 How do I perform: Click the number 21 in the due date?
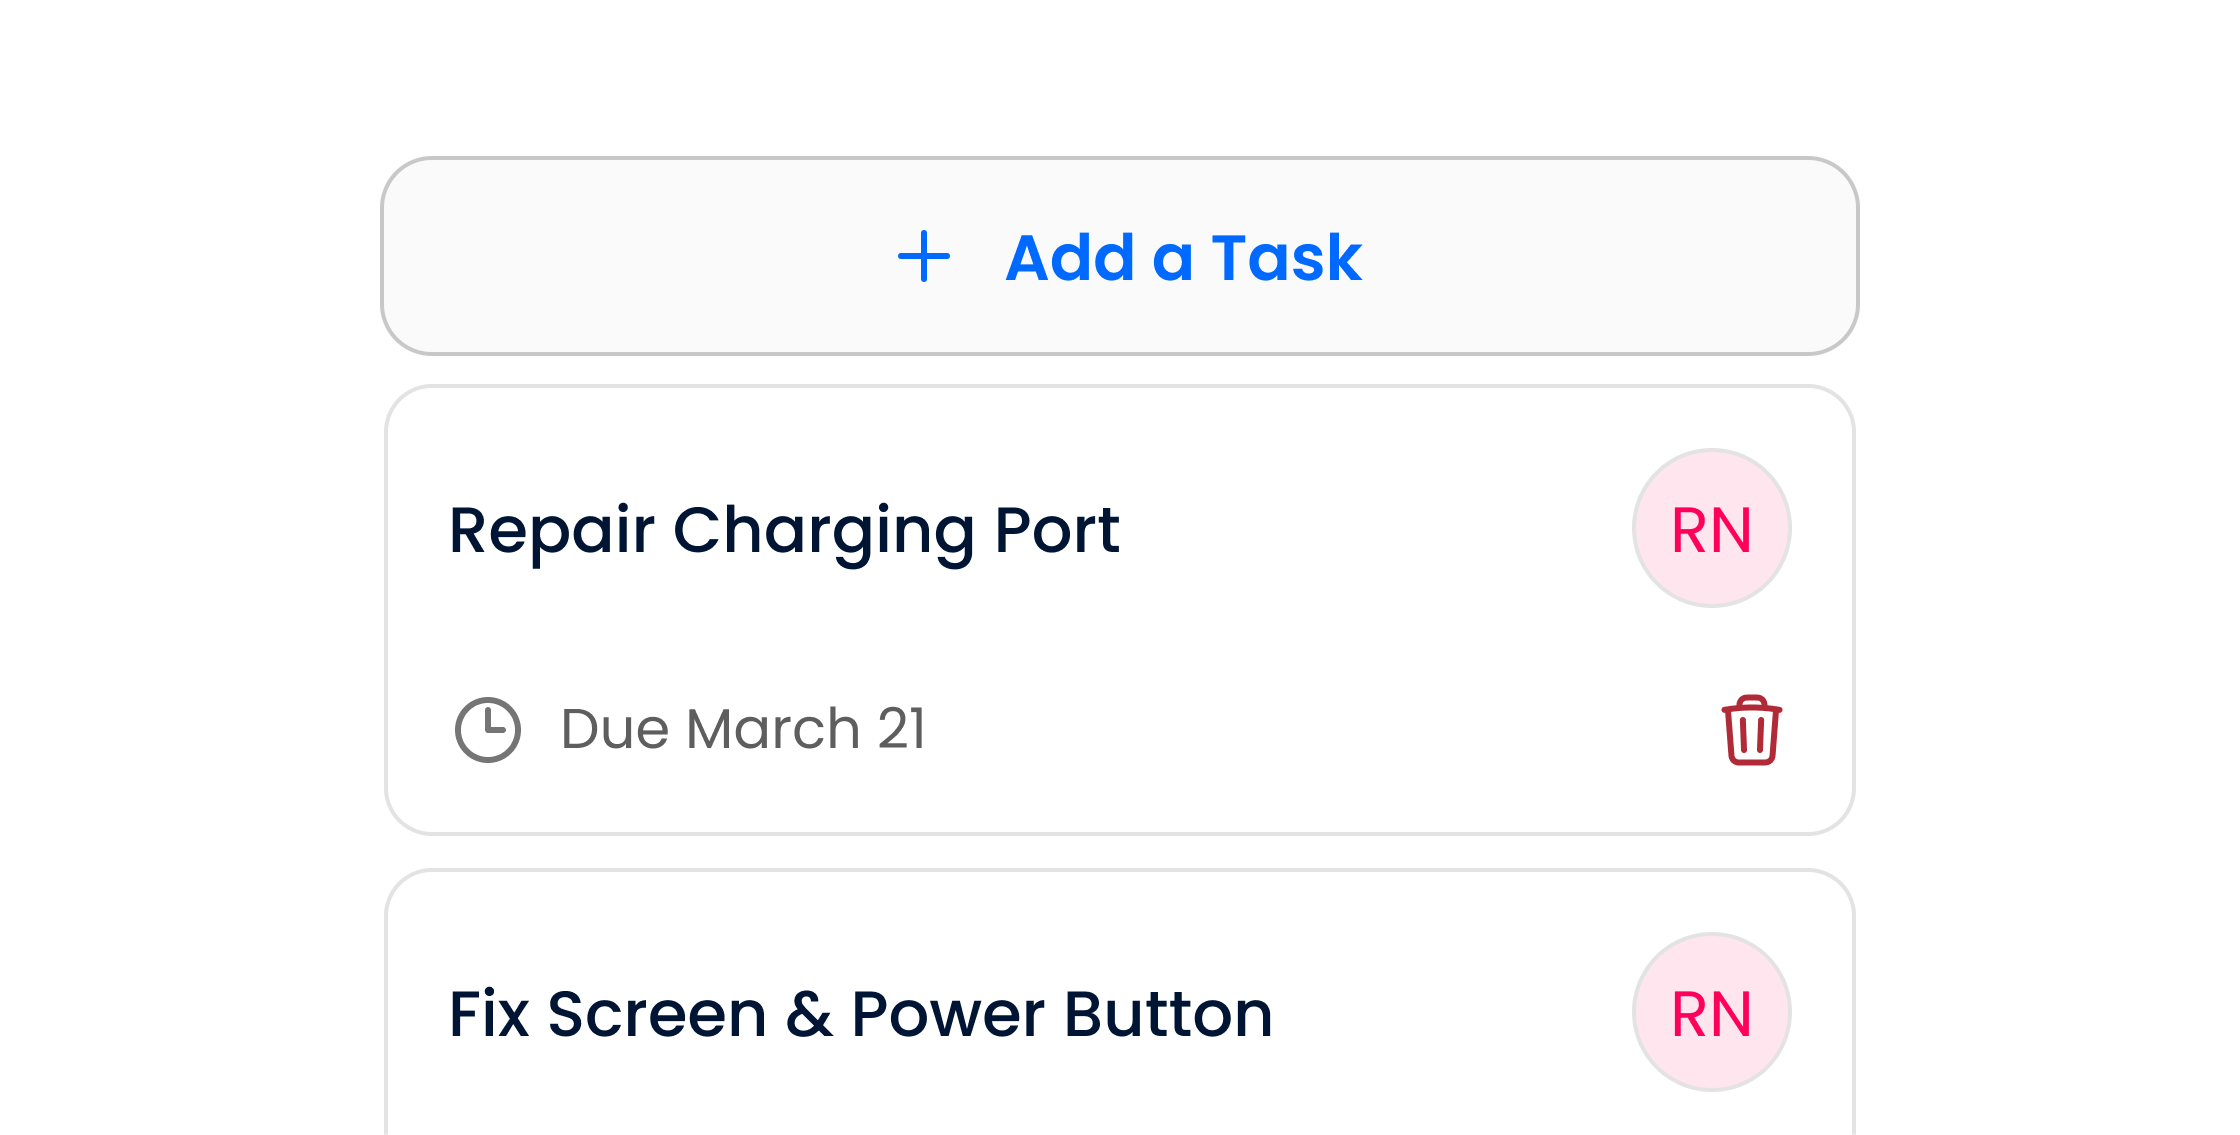(902, 729)
